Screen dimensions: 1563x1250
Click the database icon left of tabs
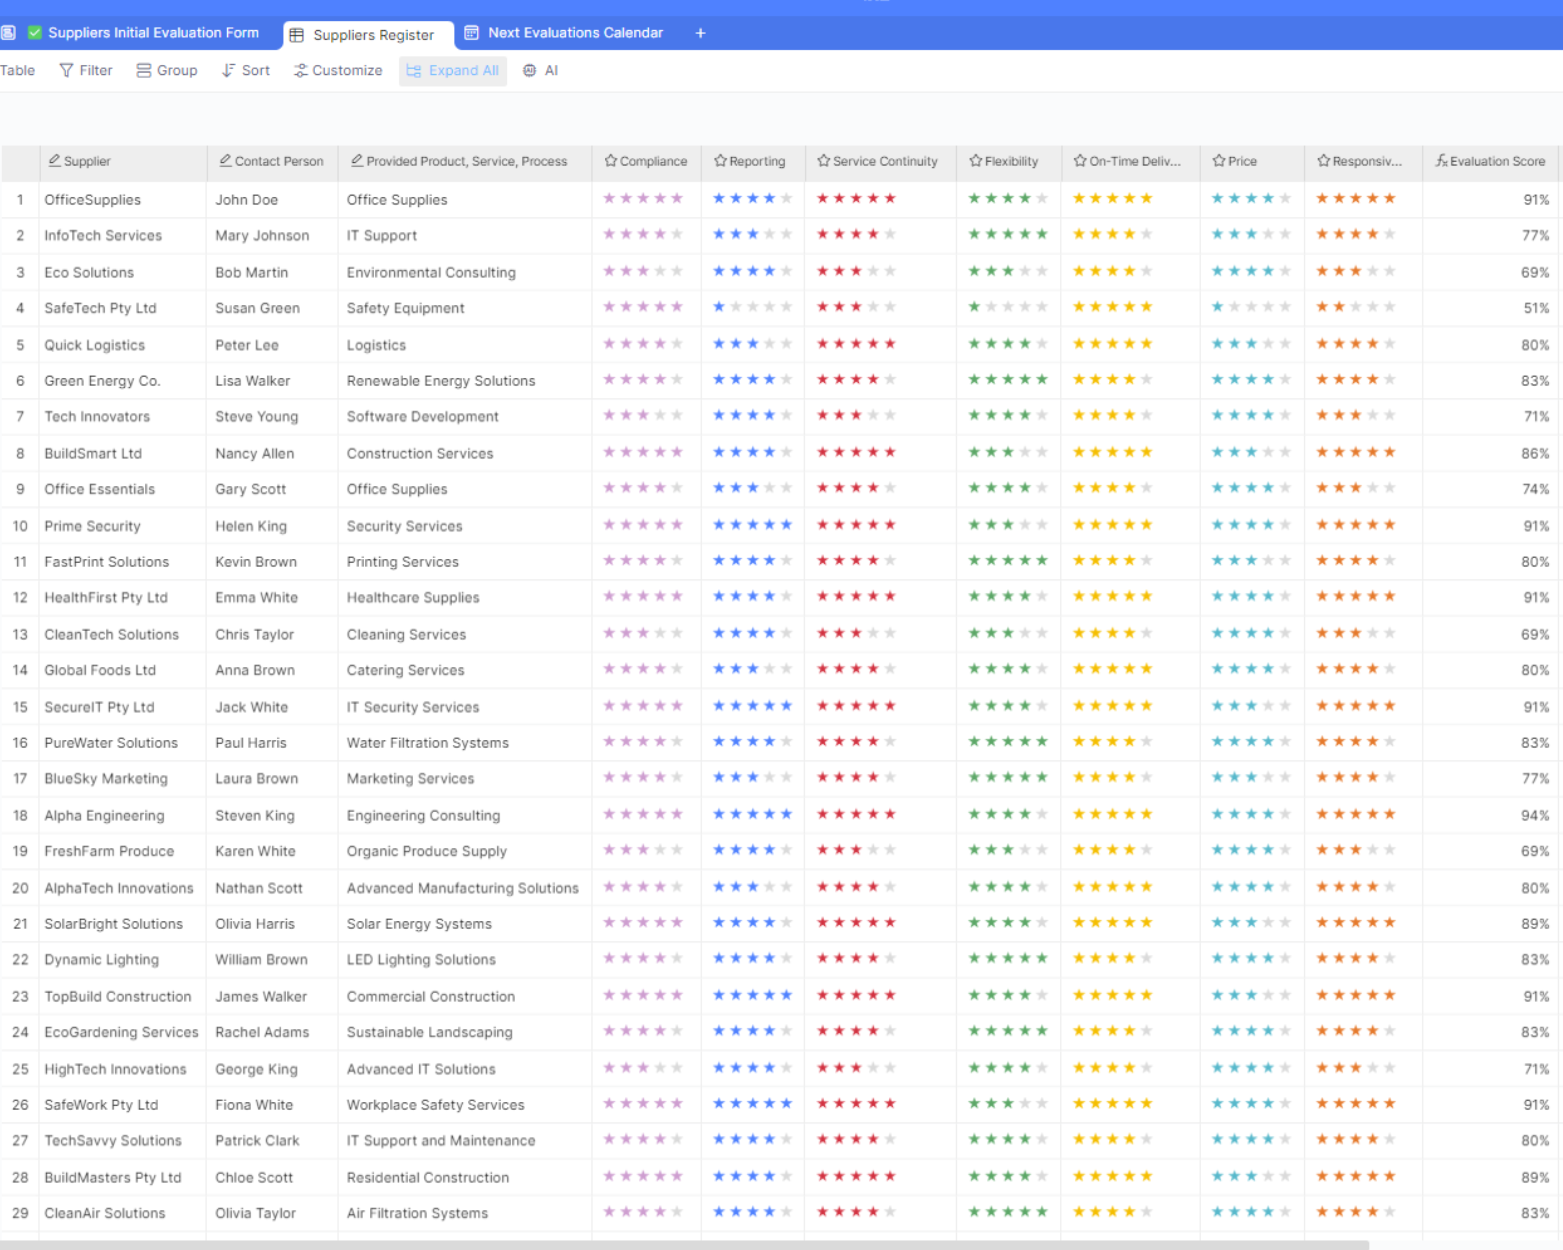coord(9,33)
